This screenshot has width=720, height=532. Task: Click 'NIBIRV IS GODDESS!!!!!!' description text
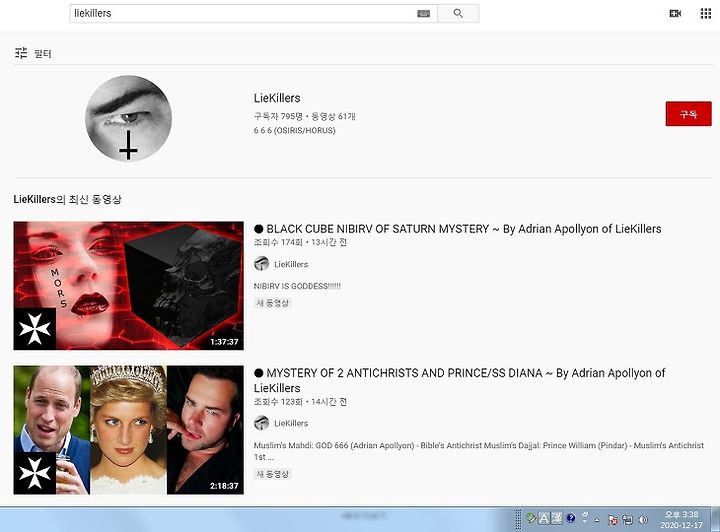297,286
